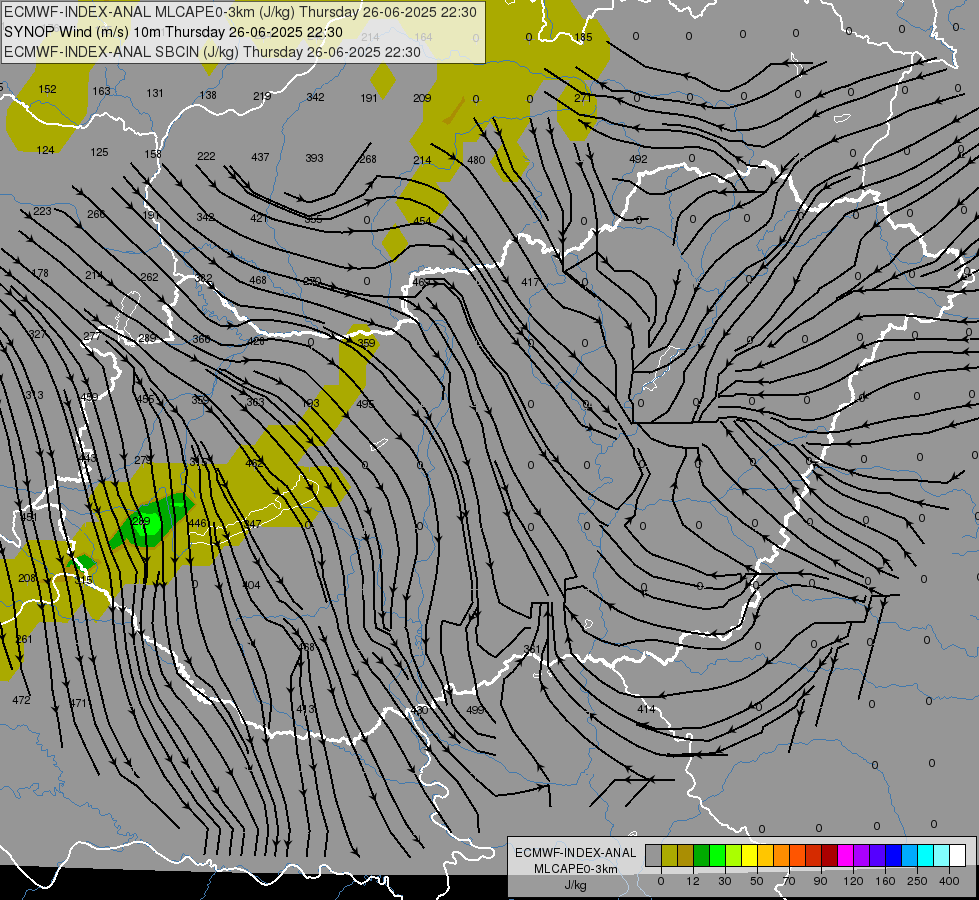Select the bright green legend swatch
This screenshot has width=979, height=900.
pos(718,856)
